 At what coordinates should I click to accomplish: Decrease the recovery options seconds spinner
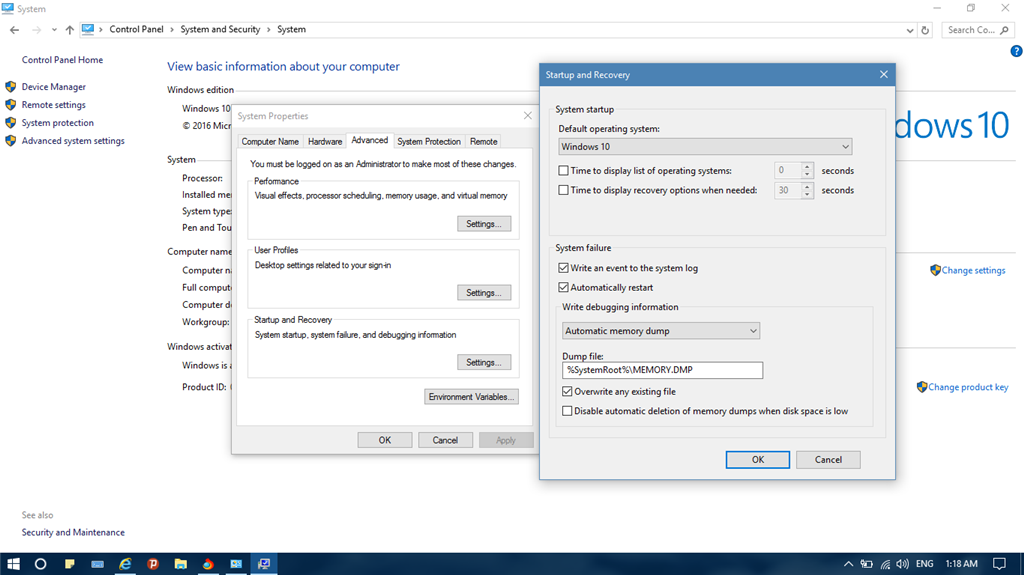807,194
